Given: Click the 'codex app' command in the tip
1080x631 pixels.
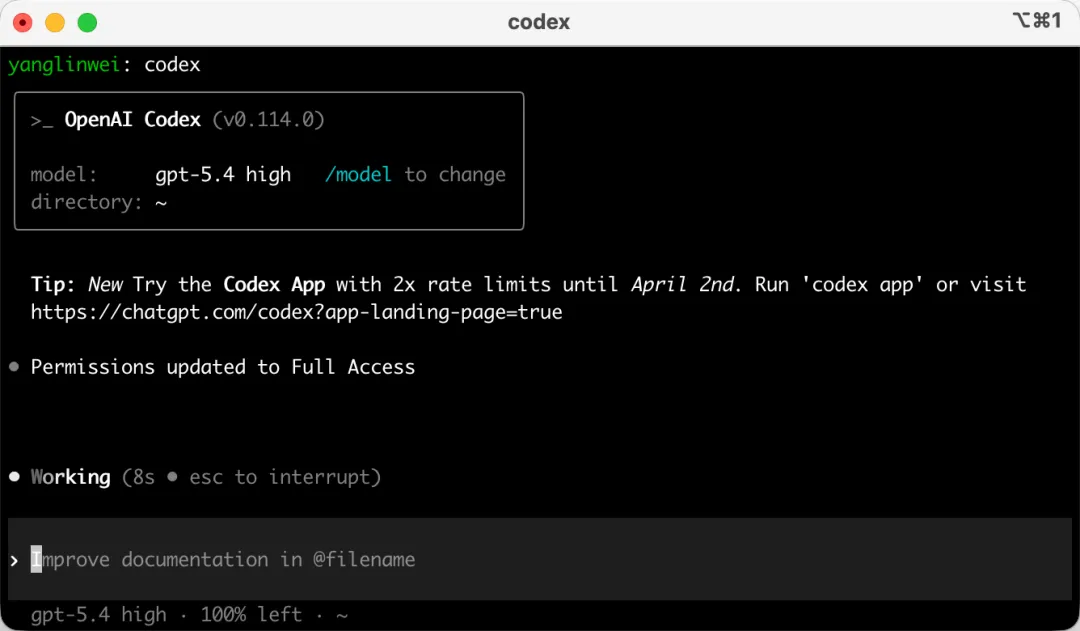Looking at the screenshot, I should (x=867, y=285).
